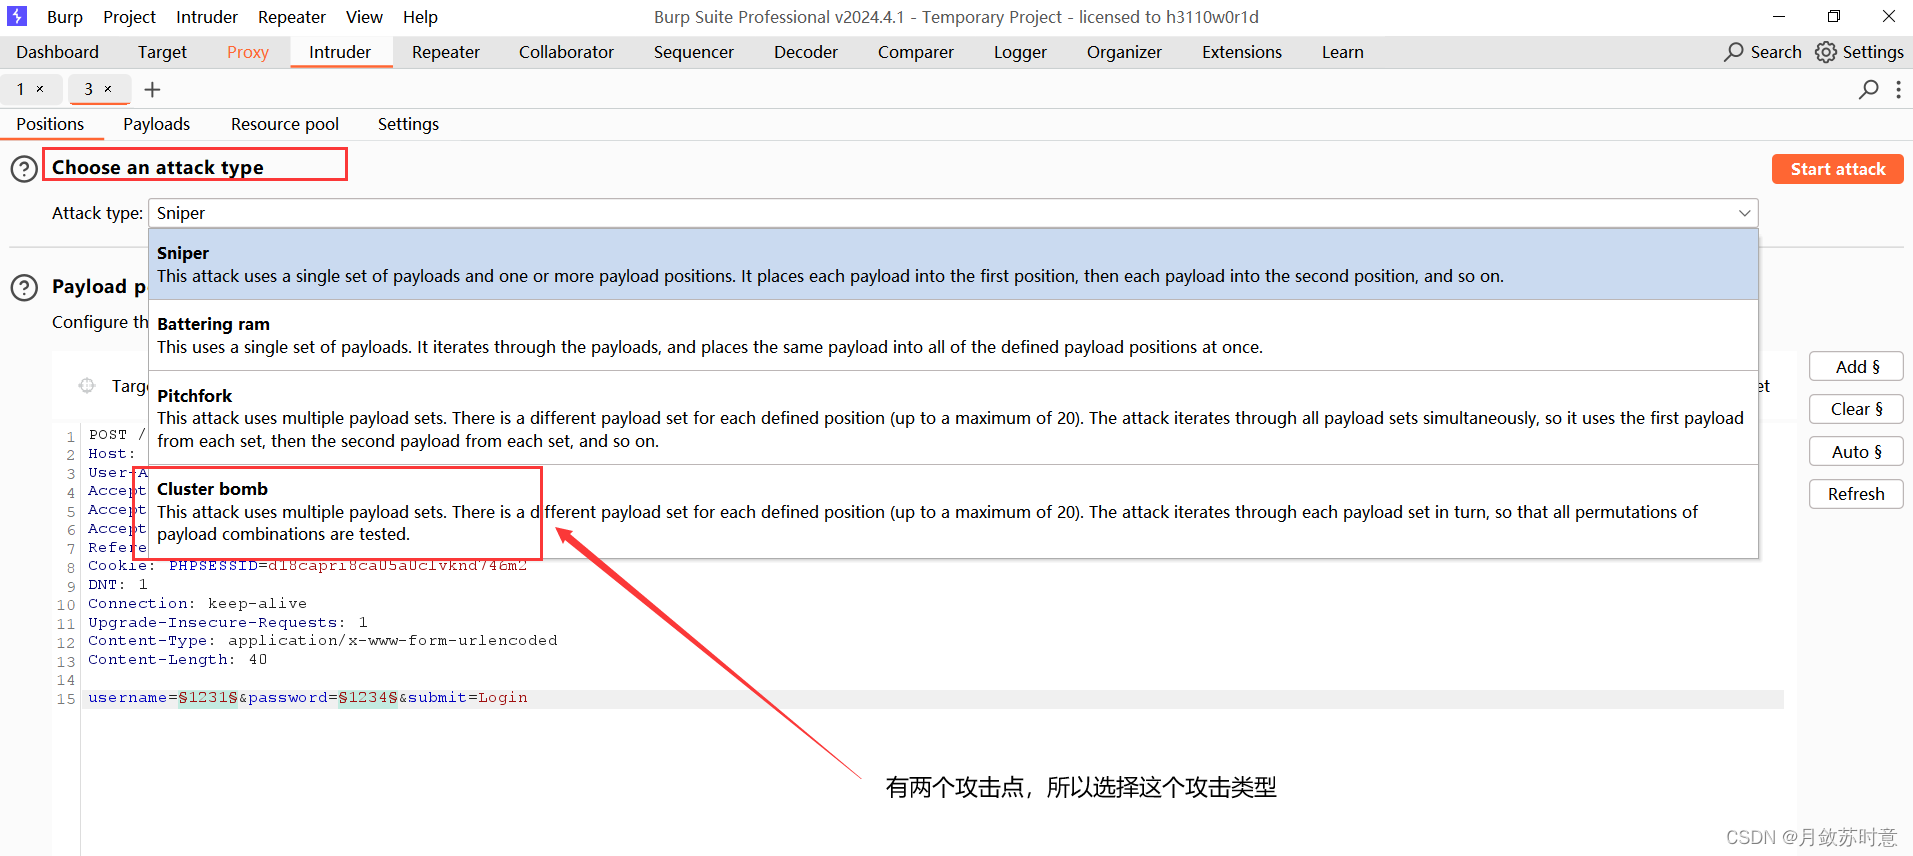
Task: Switch to Logger tab
Action: 1020,52
